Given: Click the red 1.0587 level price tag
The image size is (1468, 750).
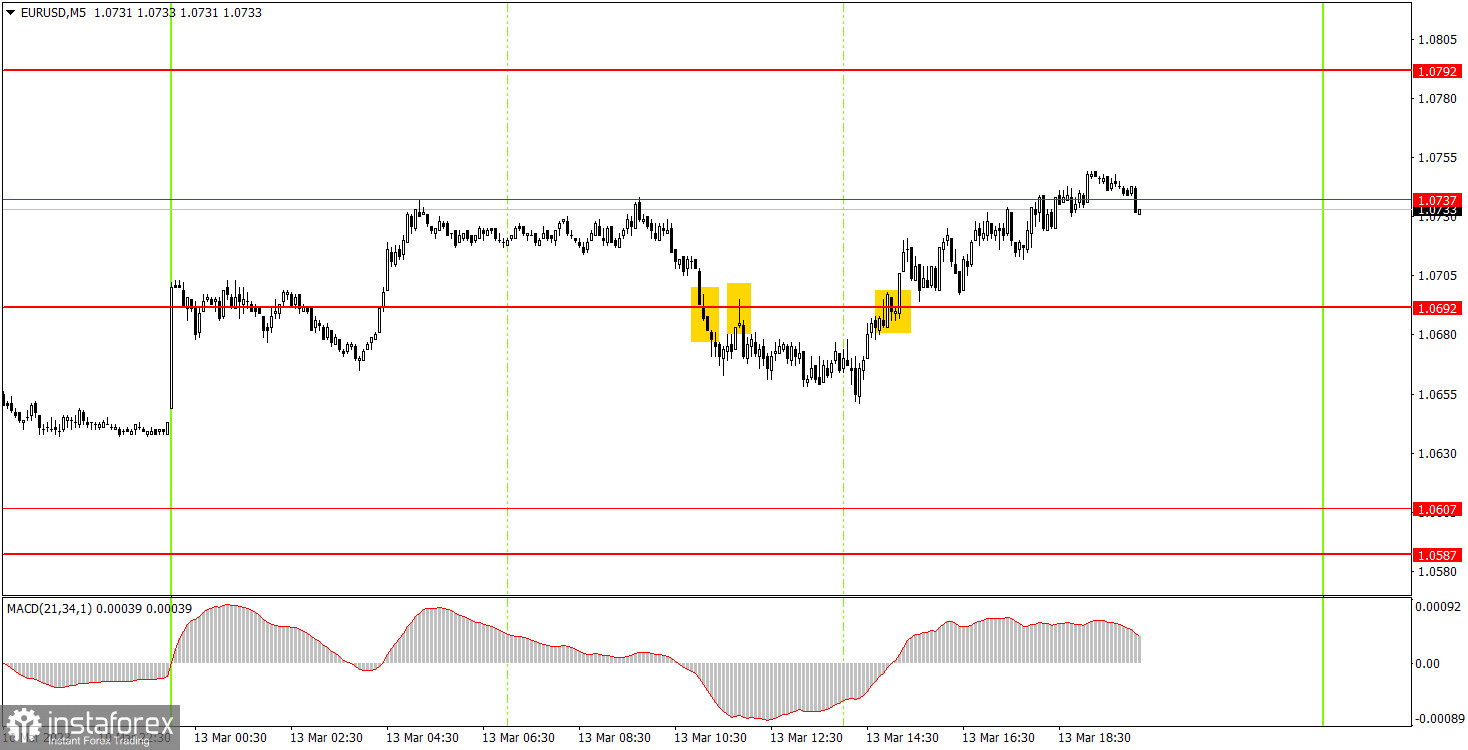Looking at the screenshot, I should click(x=1437, y=554).
